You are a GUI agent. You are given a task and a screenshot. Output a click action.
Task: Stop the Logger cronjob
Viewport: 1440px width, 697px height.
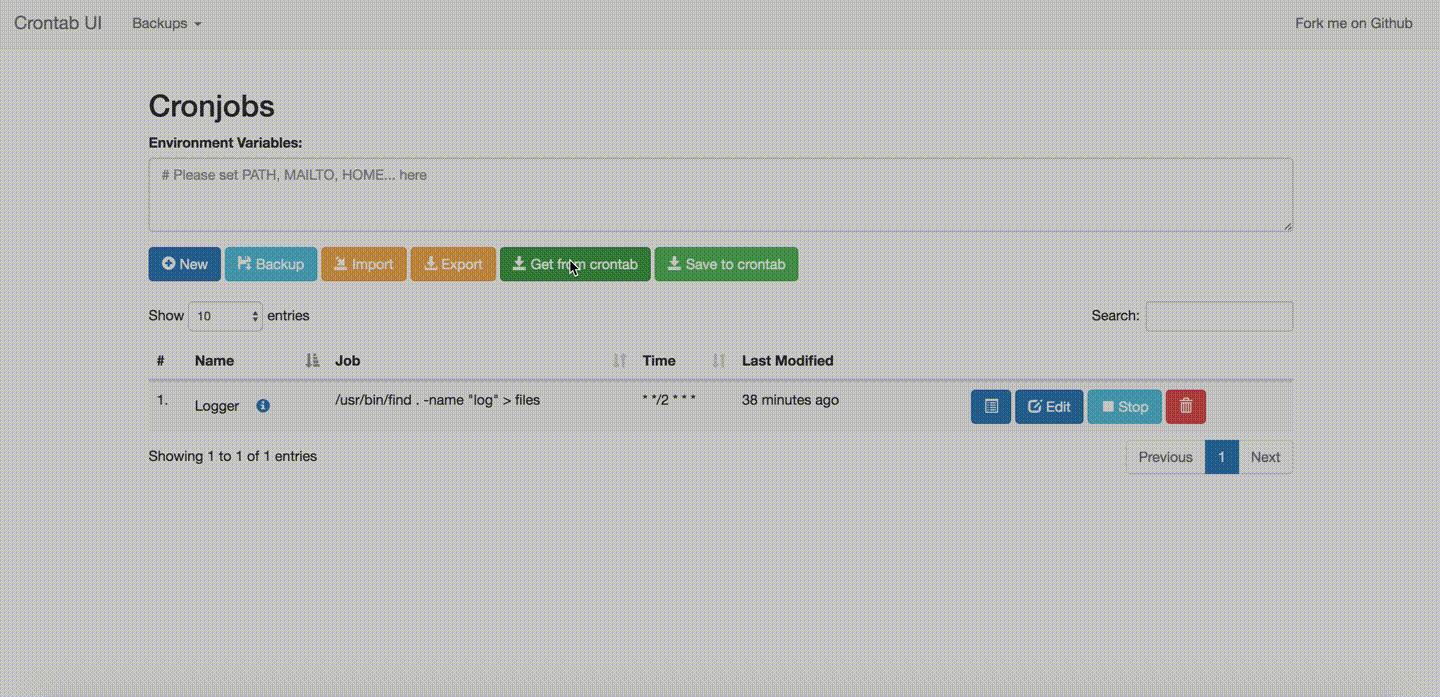click(1125, 407)
